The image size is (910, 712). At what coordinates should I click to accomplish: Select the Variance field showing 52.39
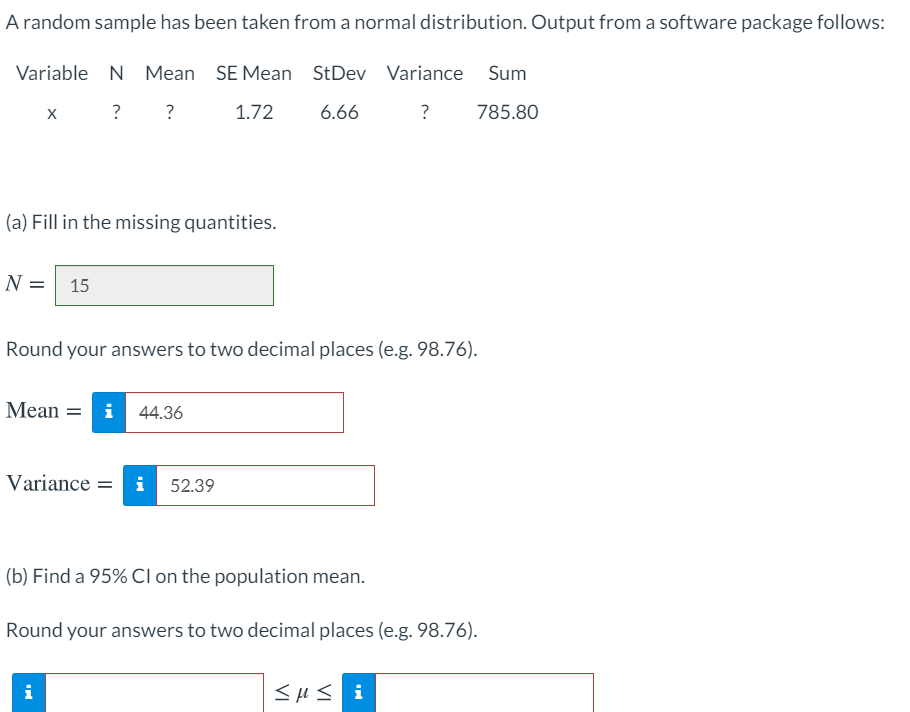click(x=265, y=485)
